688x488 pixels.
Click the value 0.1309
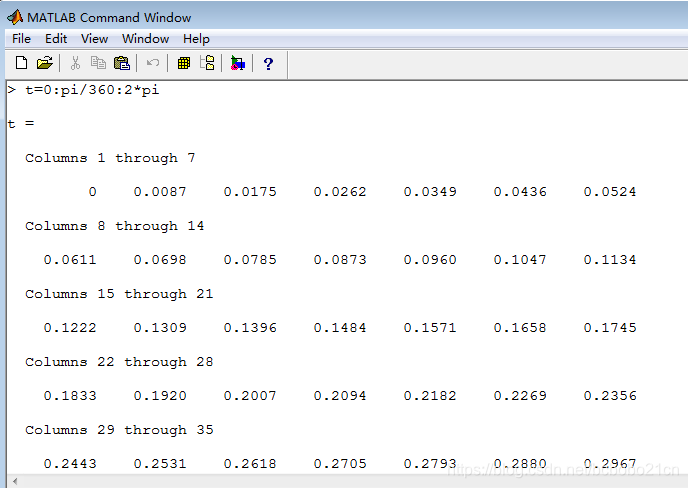coord(160,328)
